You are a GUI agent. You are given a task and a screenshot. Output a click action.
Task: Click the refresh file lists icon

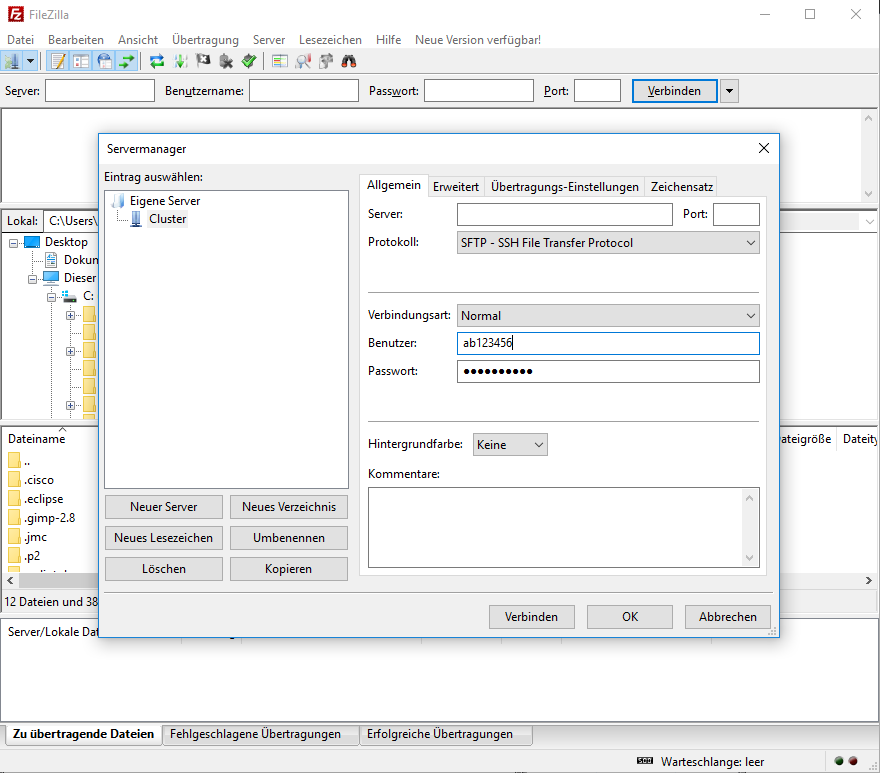point(157,61)
